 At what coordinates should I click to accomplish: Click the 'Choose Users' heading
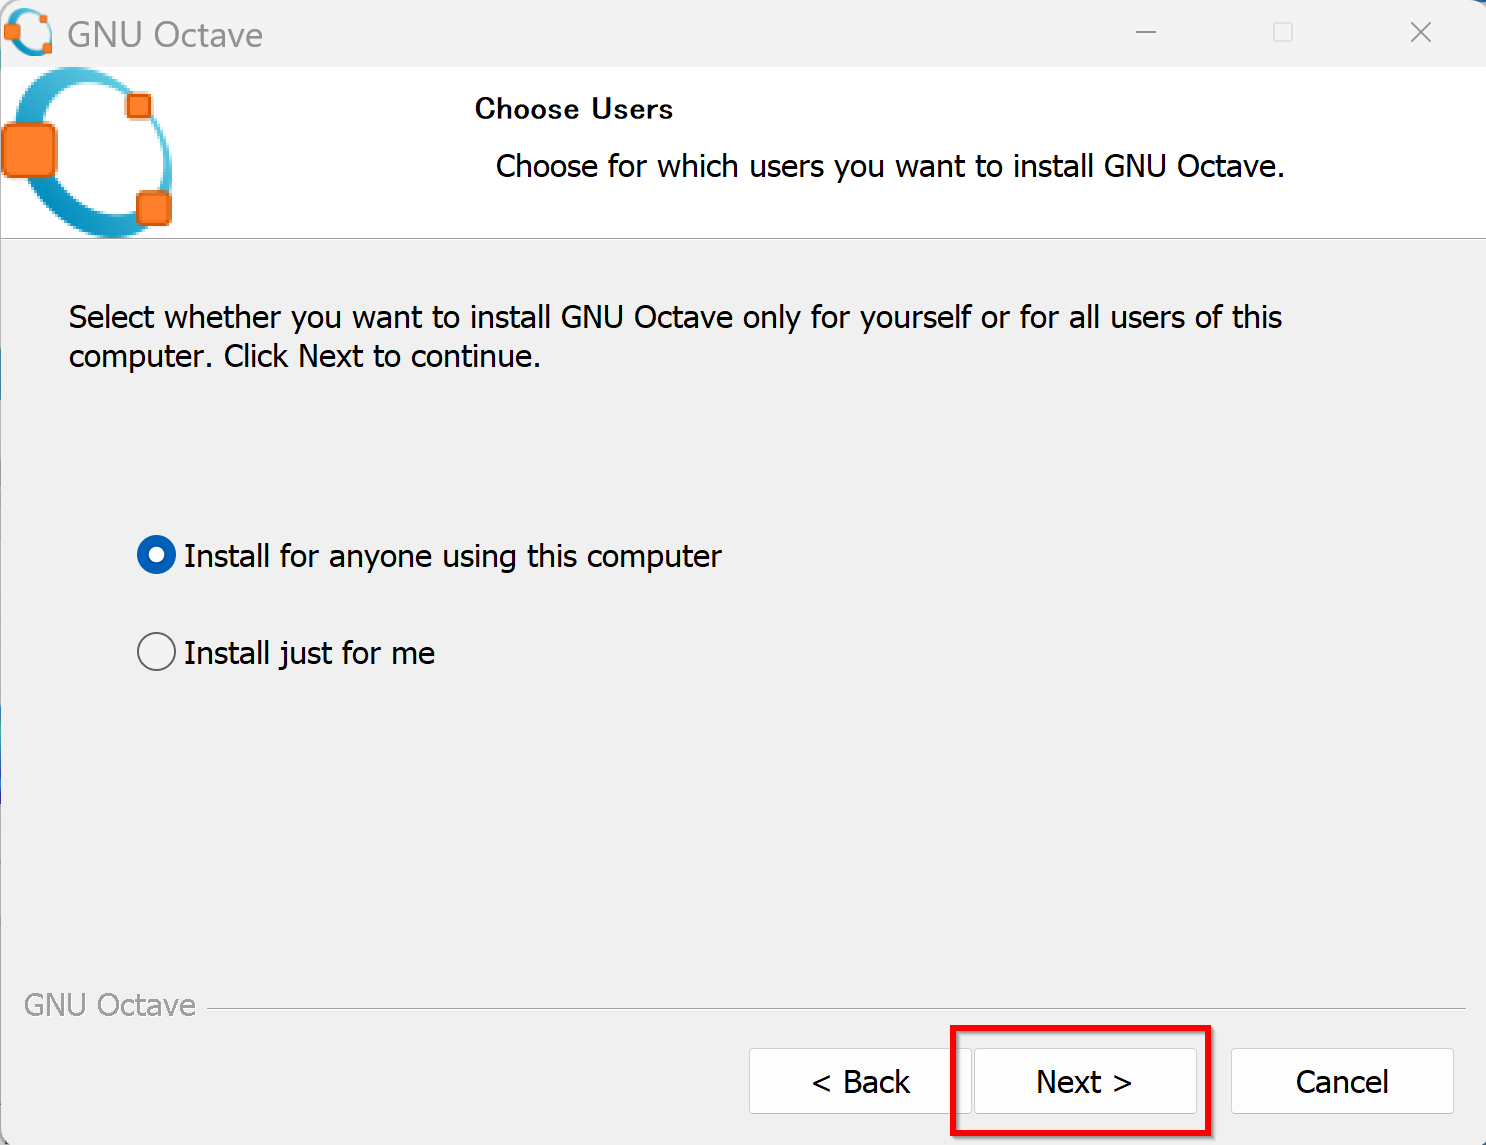[573, 109]
